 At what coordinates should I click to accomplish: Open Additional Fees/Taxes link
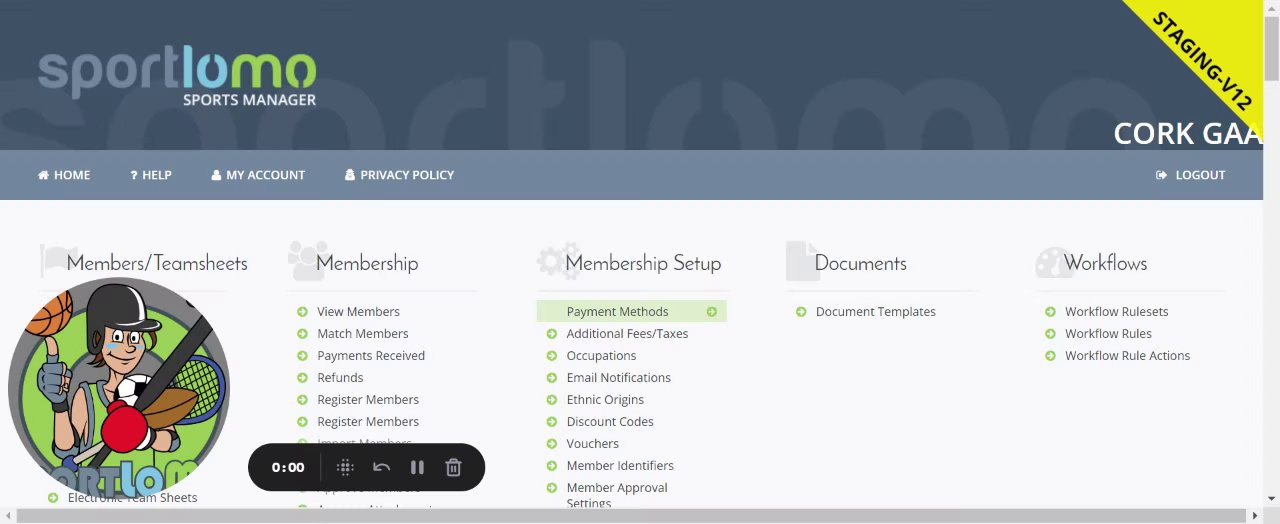click(x=627, y=334)
